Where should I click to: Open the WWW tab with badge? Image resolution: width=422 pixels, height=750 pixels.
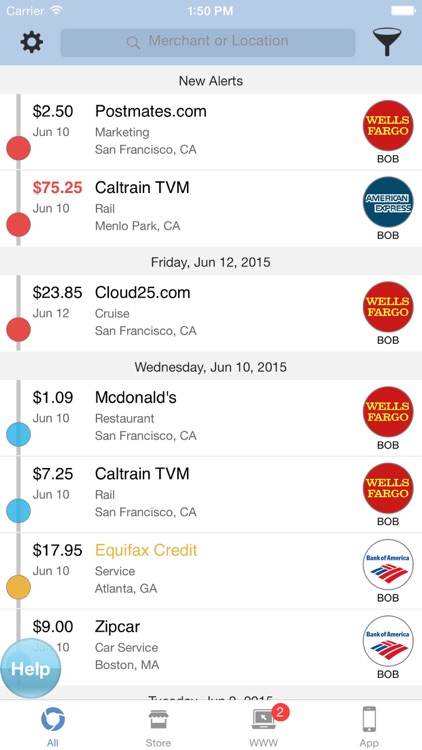pos(264,727)
